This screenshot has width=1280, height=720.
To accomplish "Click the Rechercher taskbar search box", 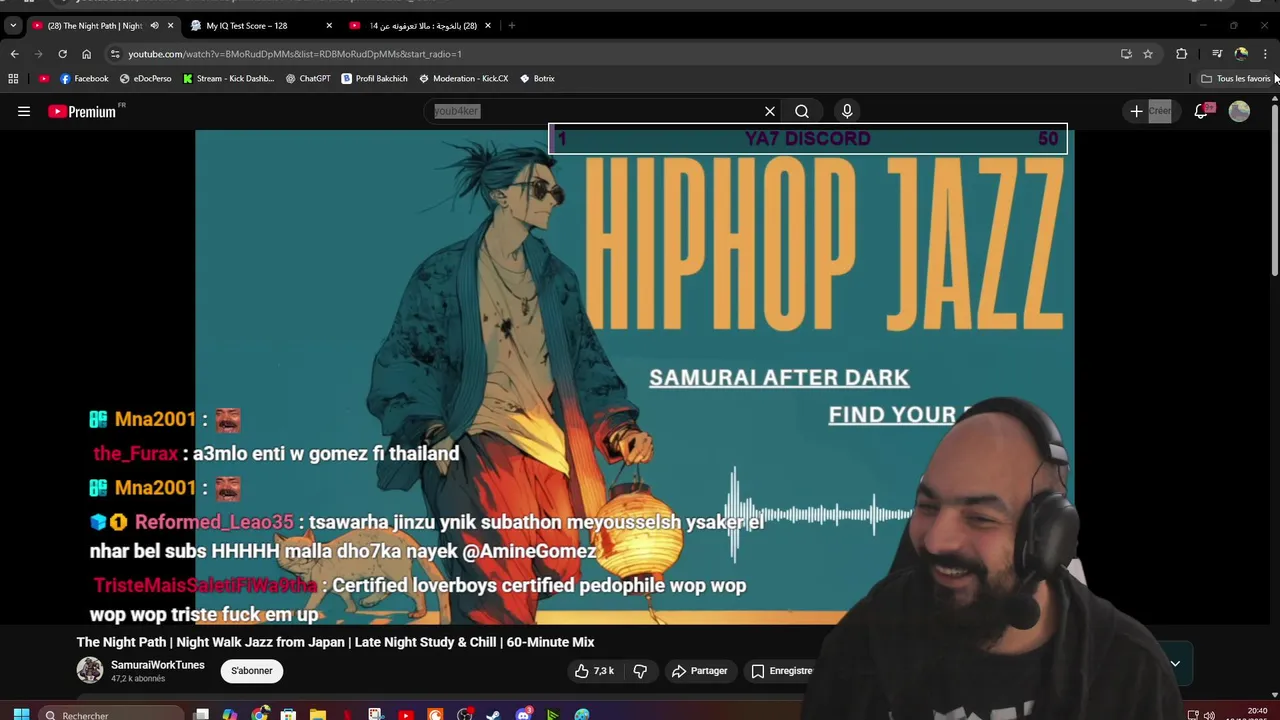I will (x=112, y=714).
